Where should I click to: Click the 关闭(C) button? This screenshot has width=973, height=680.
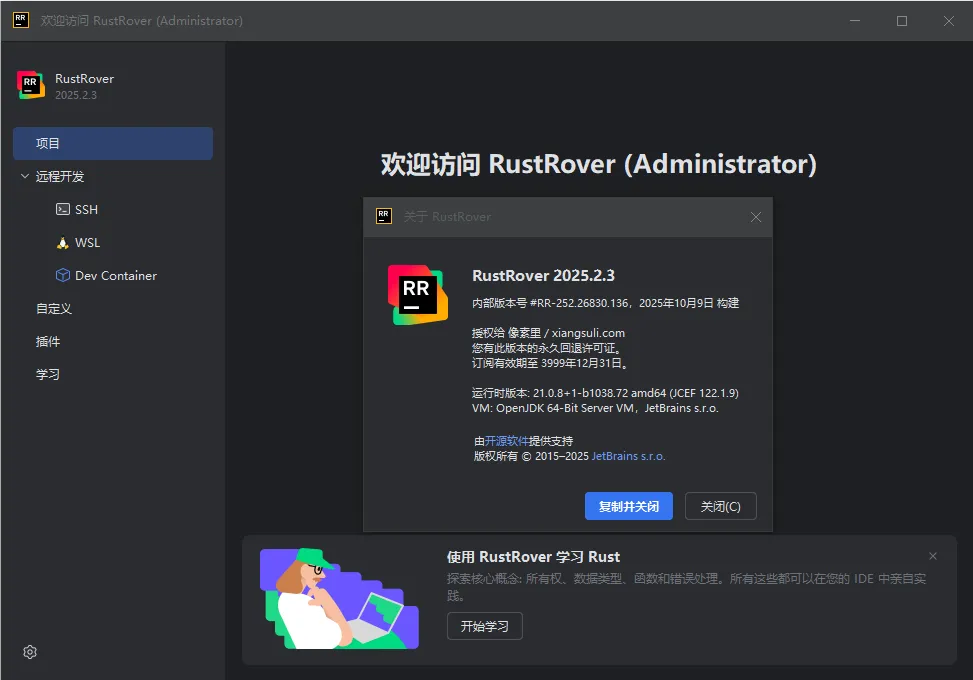click(720, 506)
